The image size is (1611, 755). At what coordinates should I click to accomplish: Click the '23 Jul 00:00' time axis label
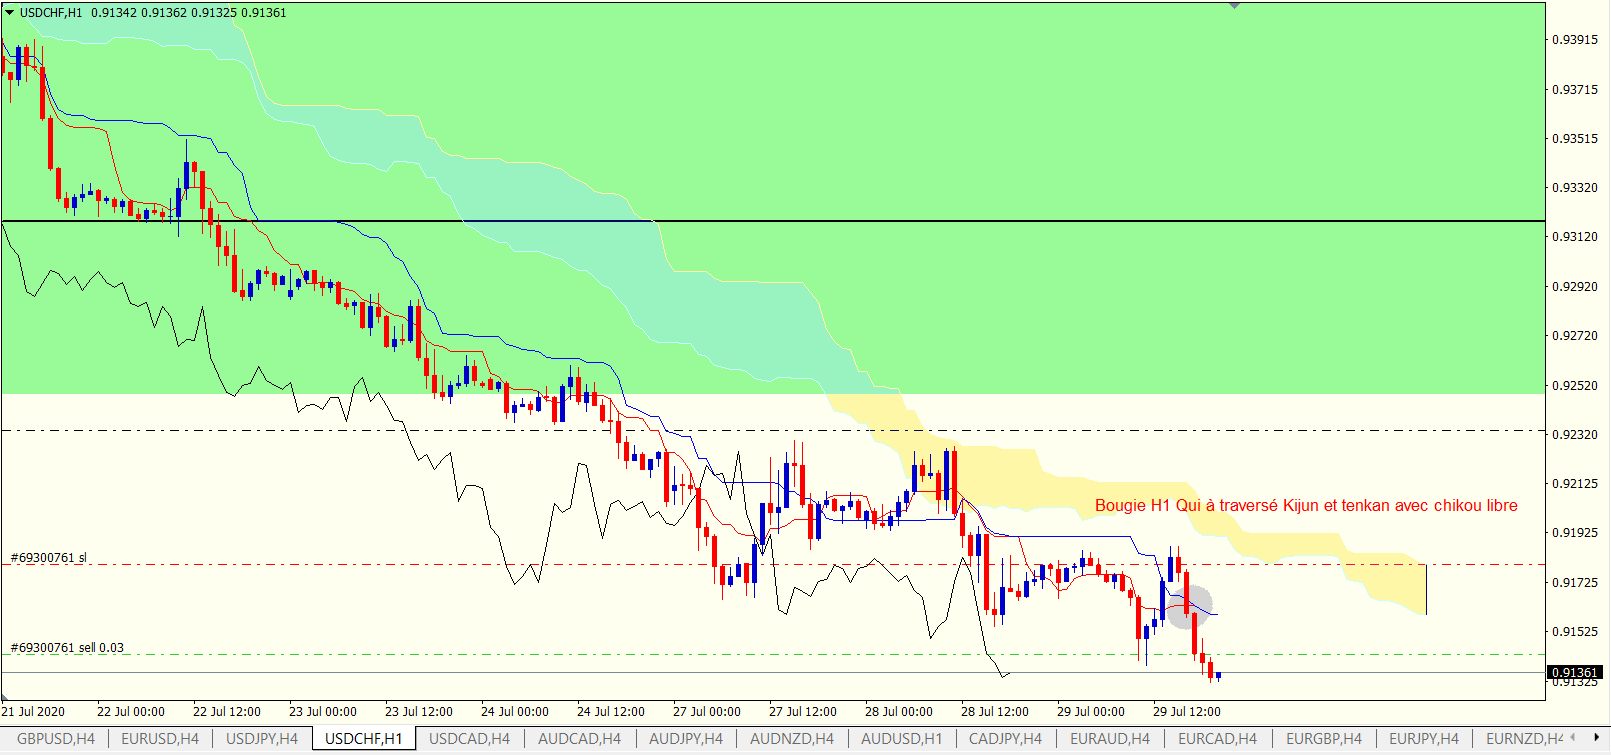[323, 712]
